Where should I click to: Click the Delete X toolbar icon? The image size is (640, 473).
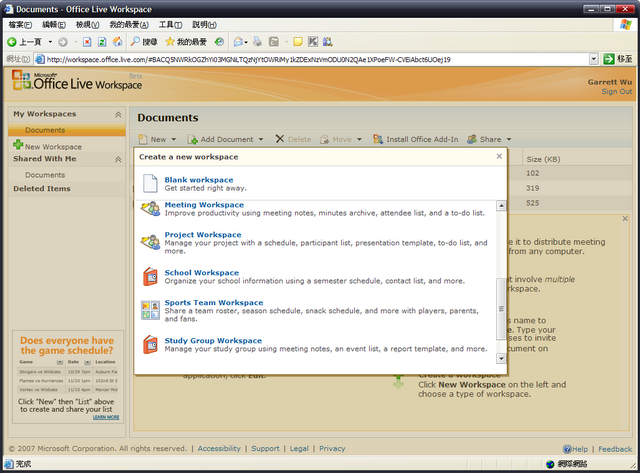(x=280, y=139)
